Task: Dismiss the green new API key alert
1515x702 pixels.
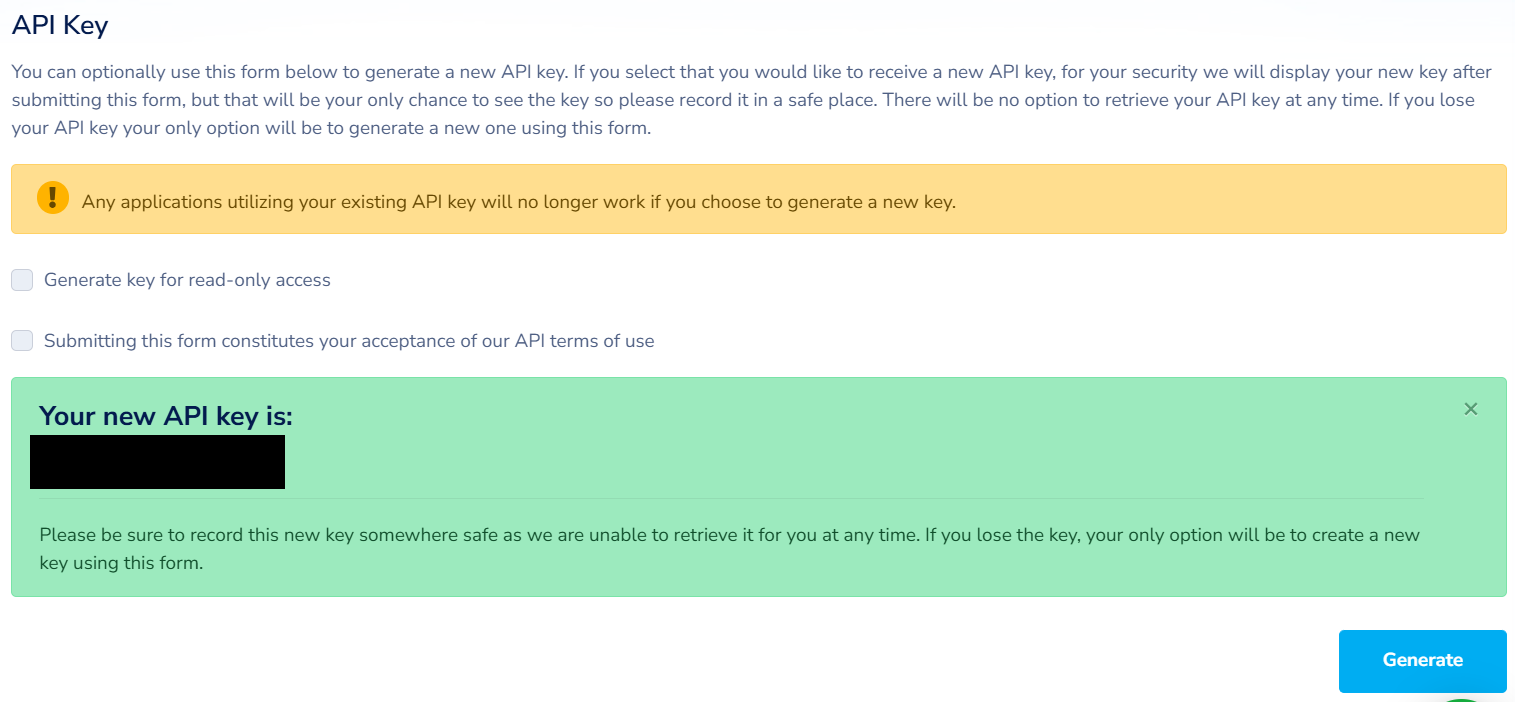Action: [x=1470, y=408]
